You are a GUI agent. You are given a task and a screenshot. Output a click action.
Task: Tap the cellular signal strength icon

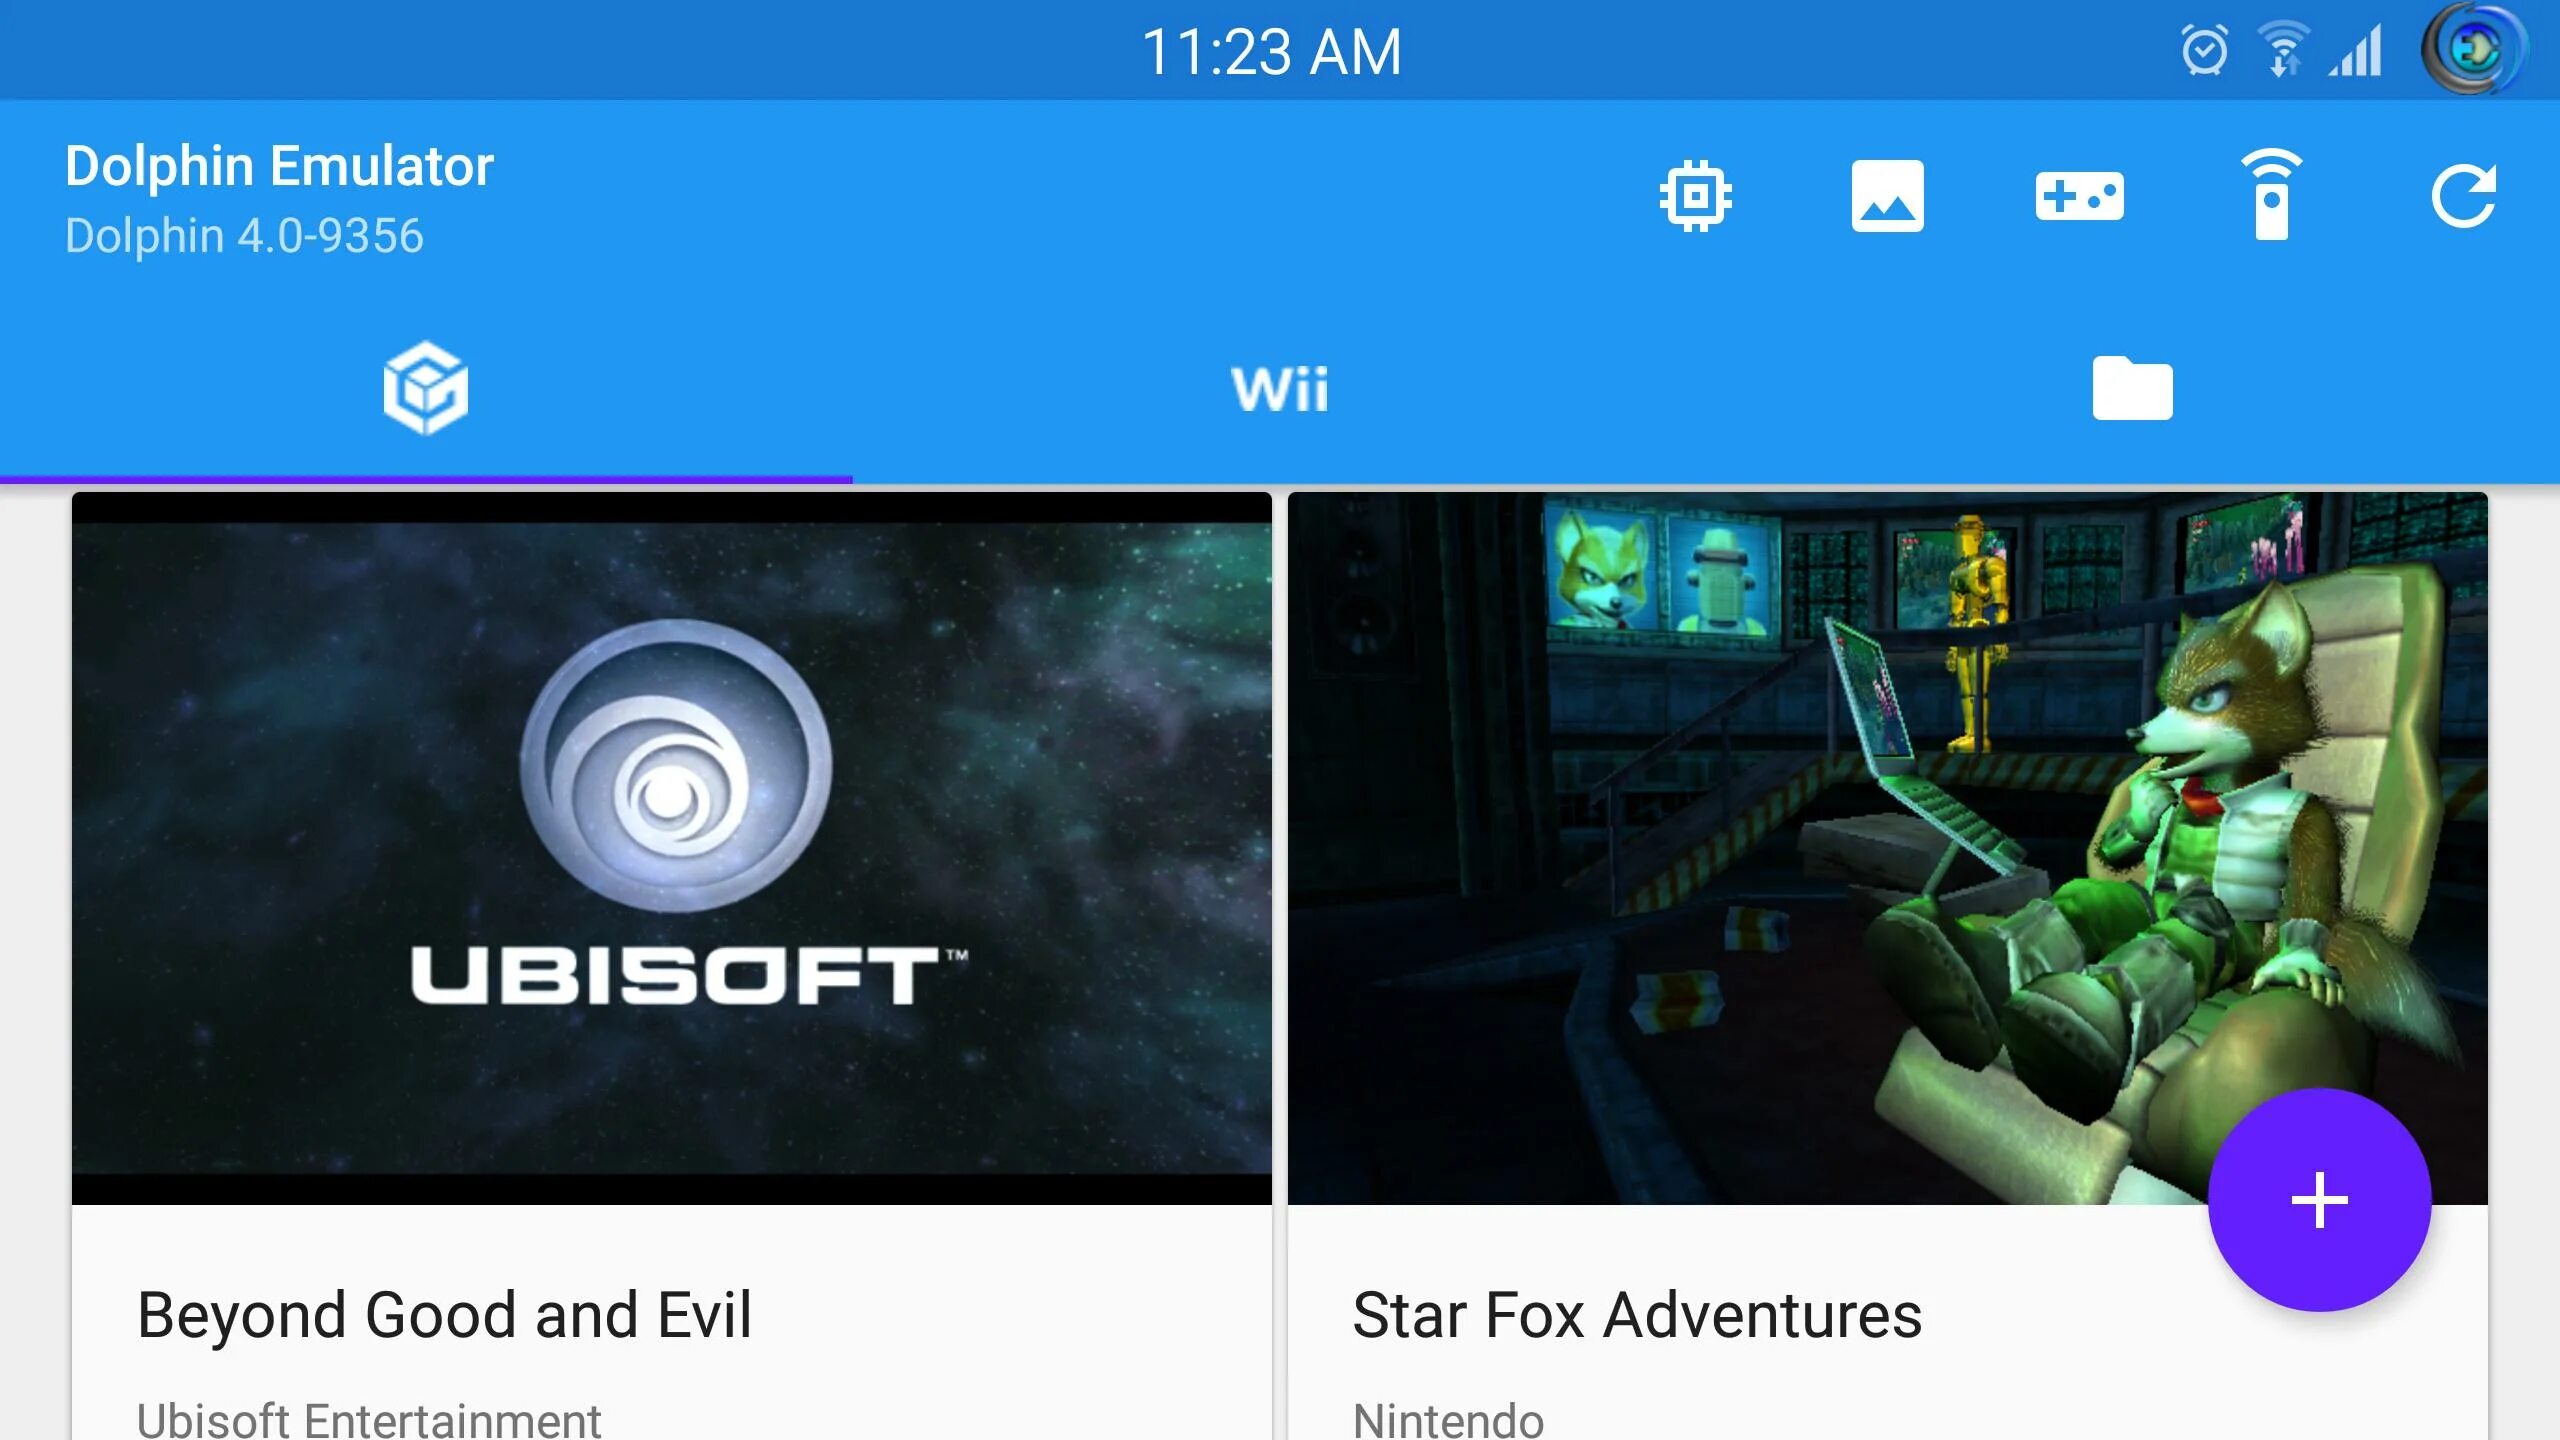coord(2356,50)
